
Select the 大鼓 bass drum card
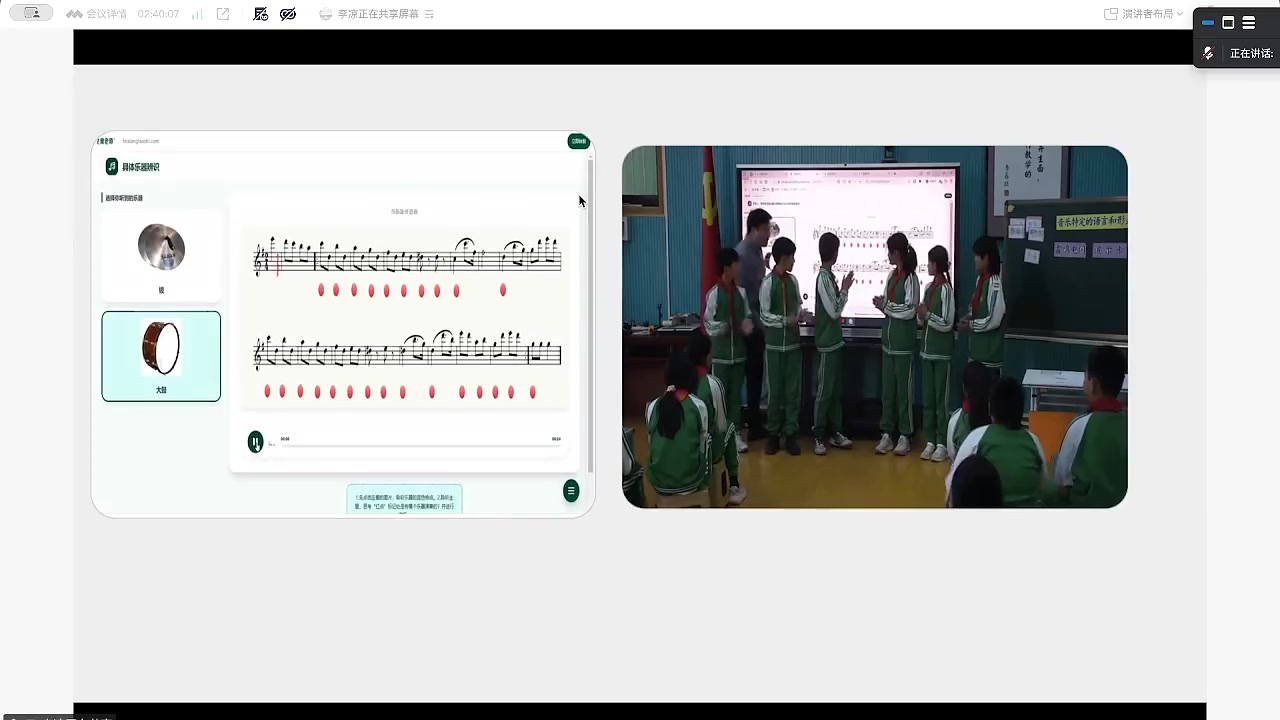161,356
